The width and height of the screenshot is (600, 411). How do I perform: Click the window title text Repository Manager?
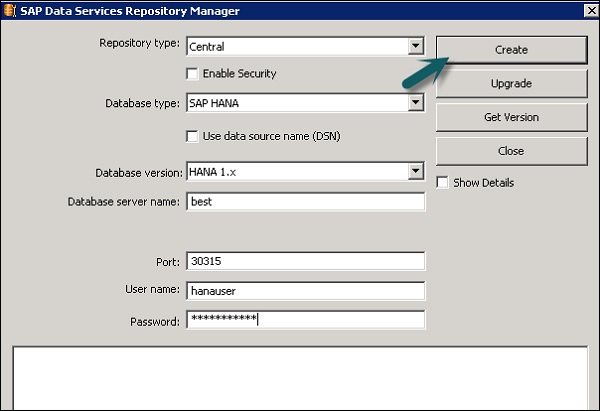[x=183, y=11]
